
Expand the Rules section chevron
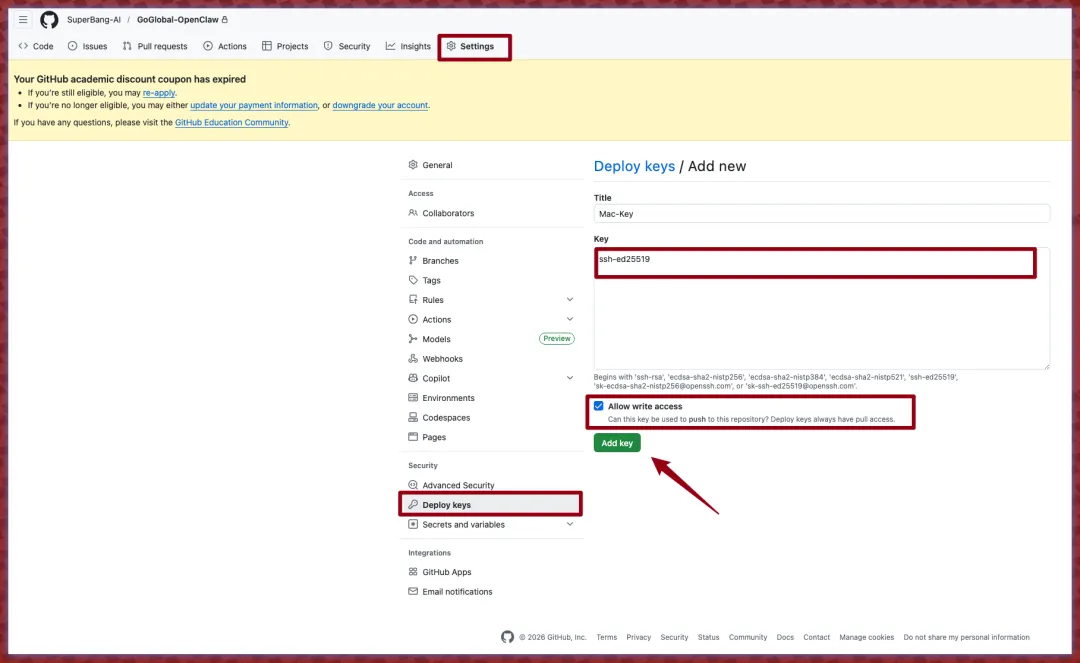tap(570, 299)
